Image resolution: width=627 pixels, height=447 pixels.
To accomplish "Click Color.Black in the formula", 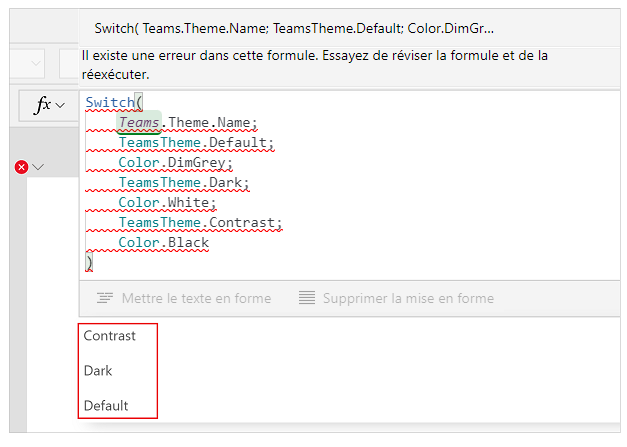I will (164, 242).
